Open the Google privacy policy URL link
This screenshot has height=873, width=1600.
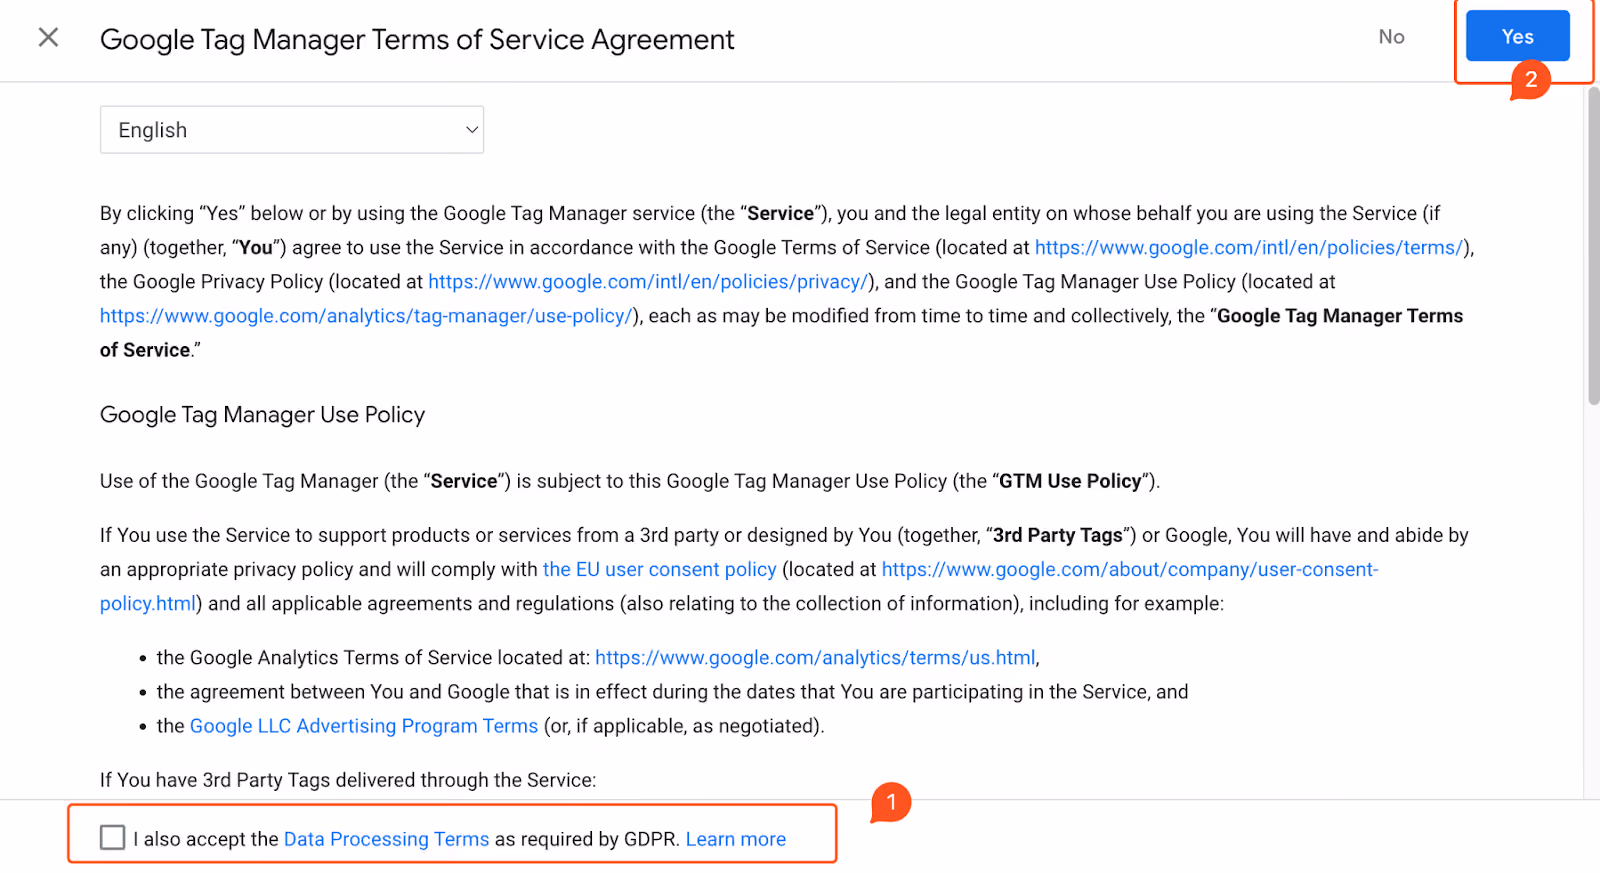648,282
